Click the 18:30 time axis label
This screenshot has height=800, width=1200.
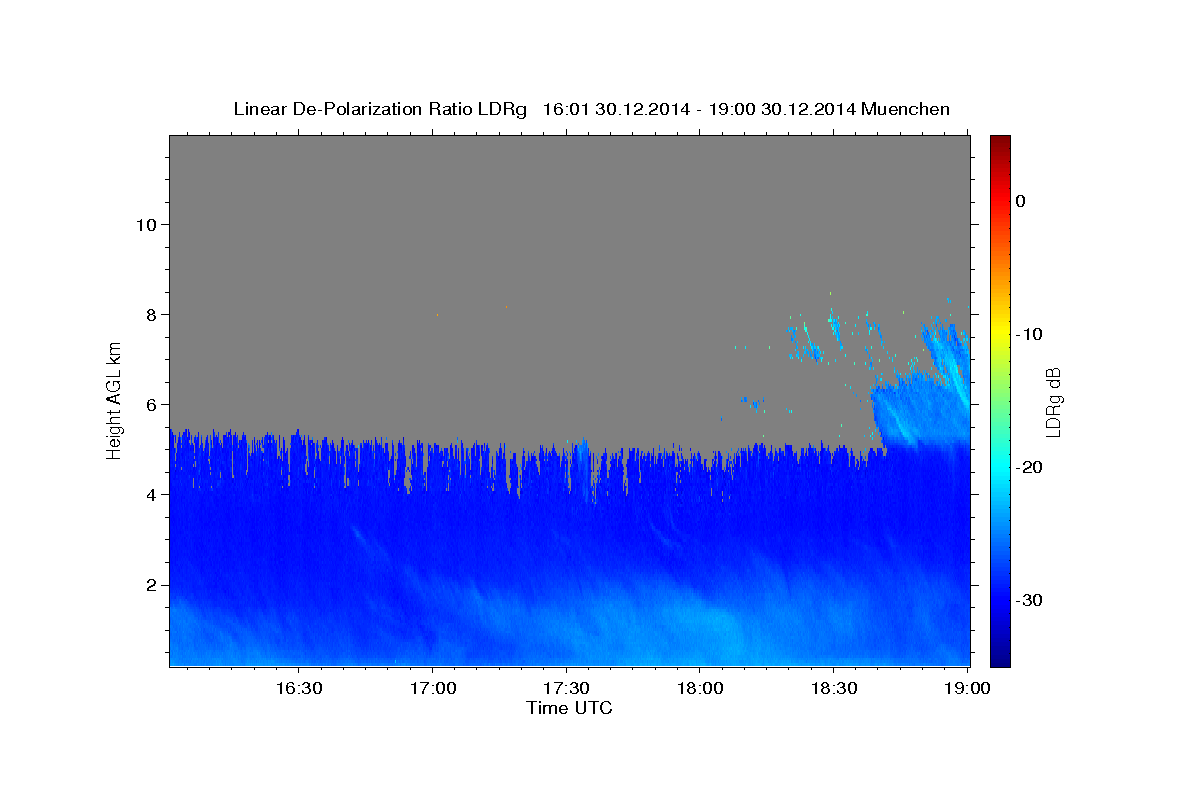pyautogui.click(x=833, y=688)
